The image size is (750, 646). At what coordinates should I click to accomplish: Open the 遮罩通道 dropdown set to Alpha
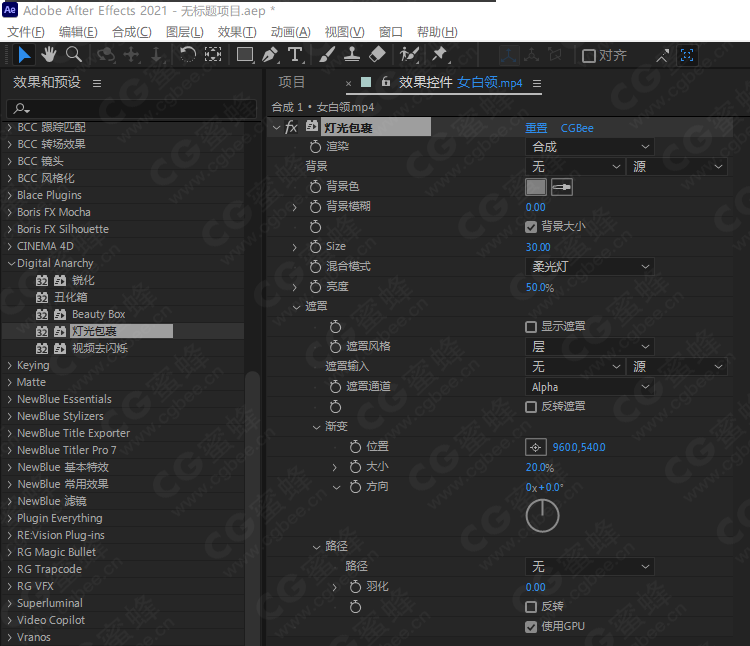590,387
